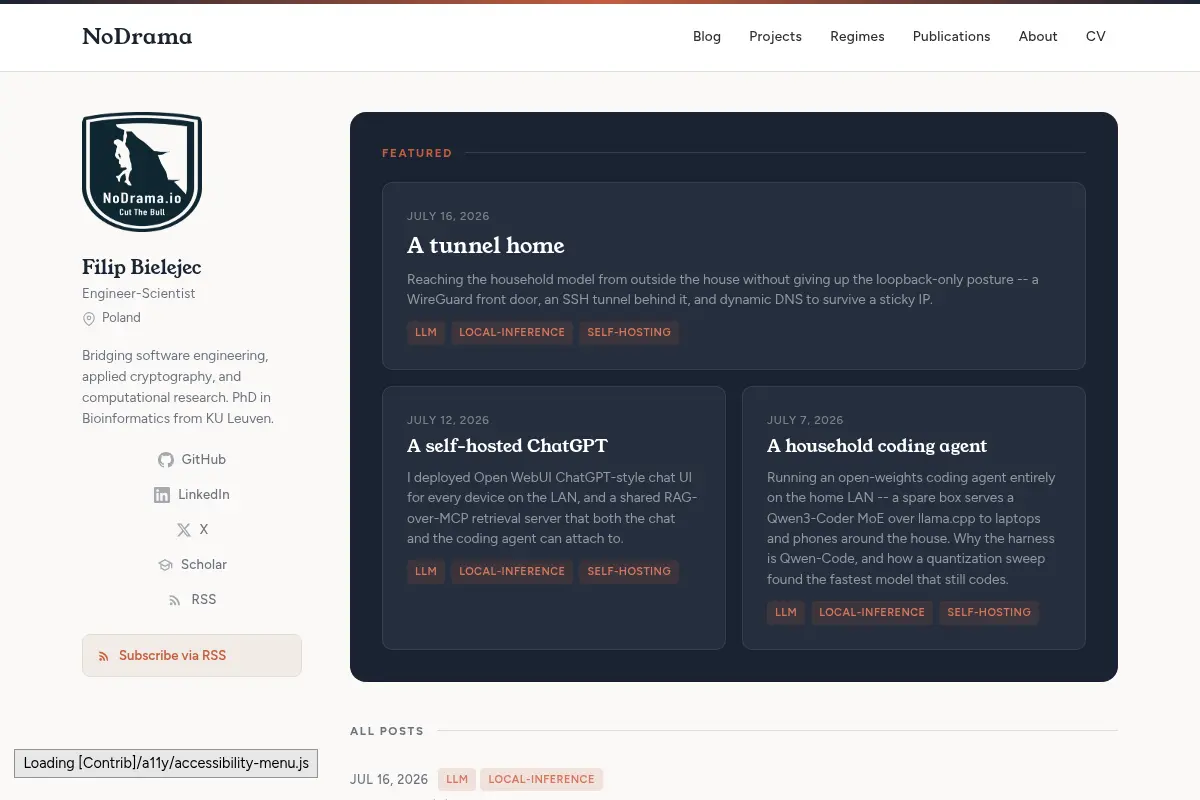Open the "A self-hosted ChatGPT" post
Screen dimensions: 1200x800
[x=507, y=446]
